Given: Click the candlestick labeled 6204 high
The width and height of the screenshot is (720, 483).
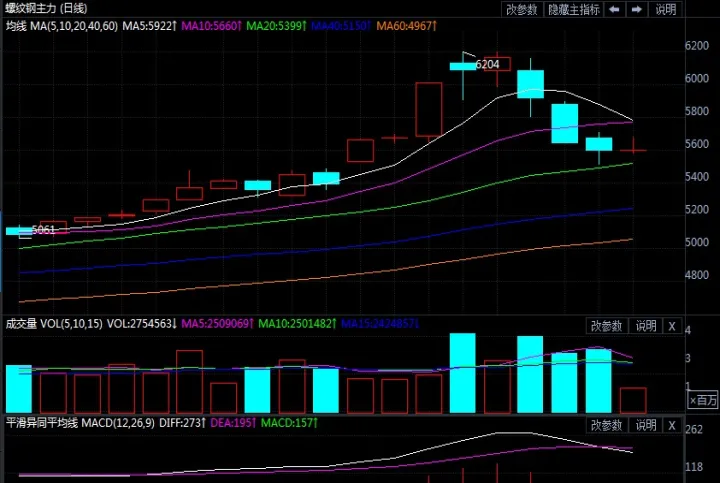Looking at the screenshot, I should (463, 66).
